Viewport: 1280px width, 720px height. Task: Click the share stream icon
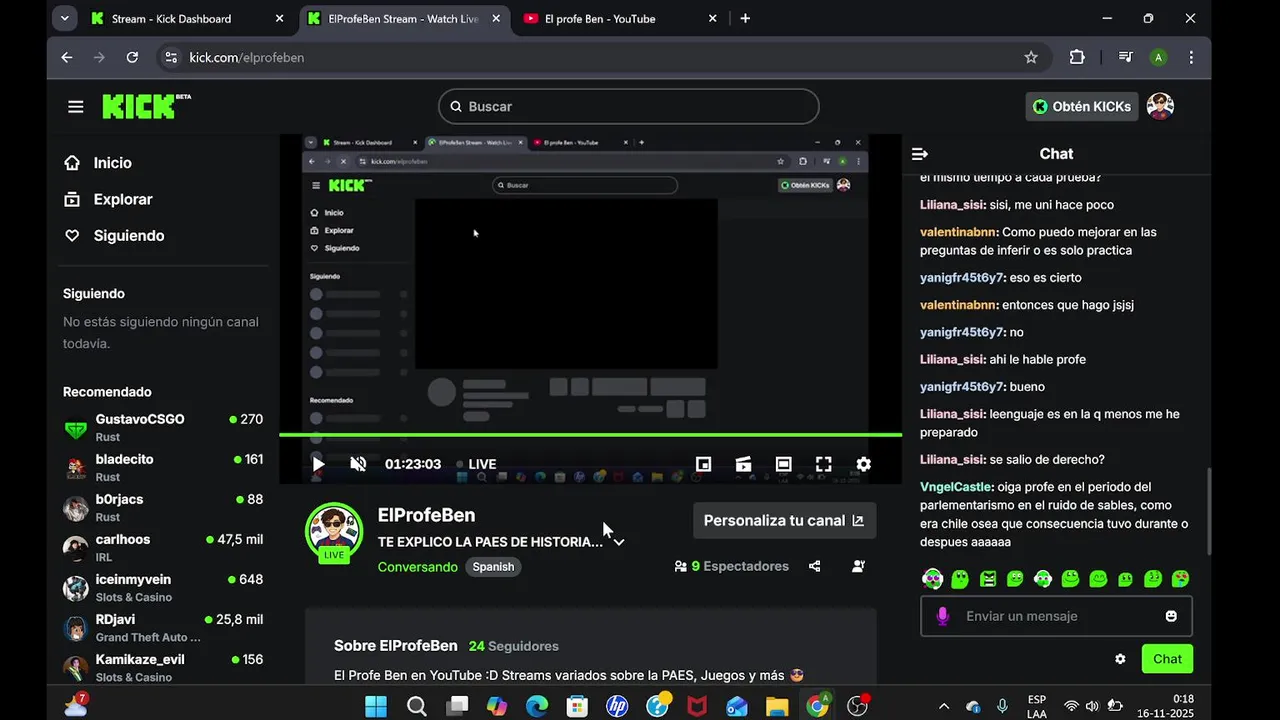814,566
